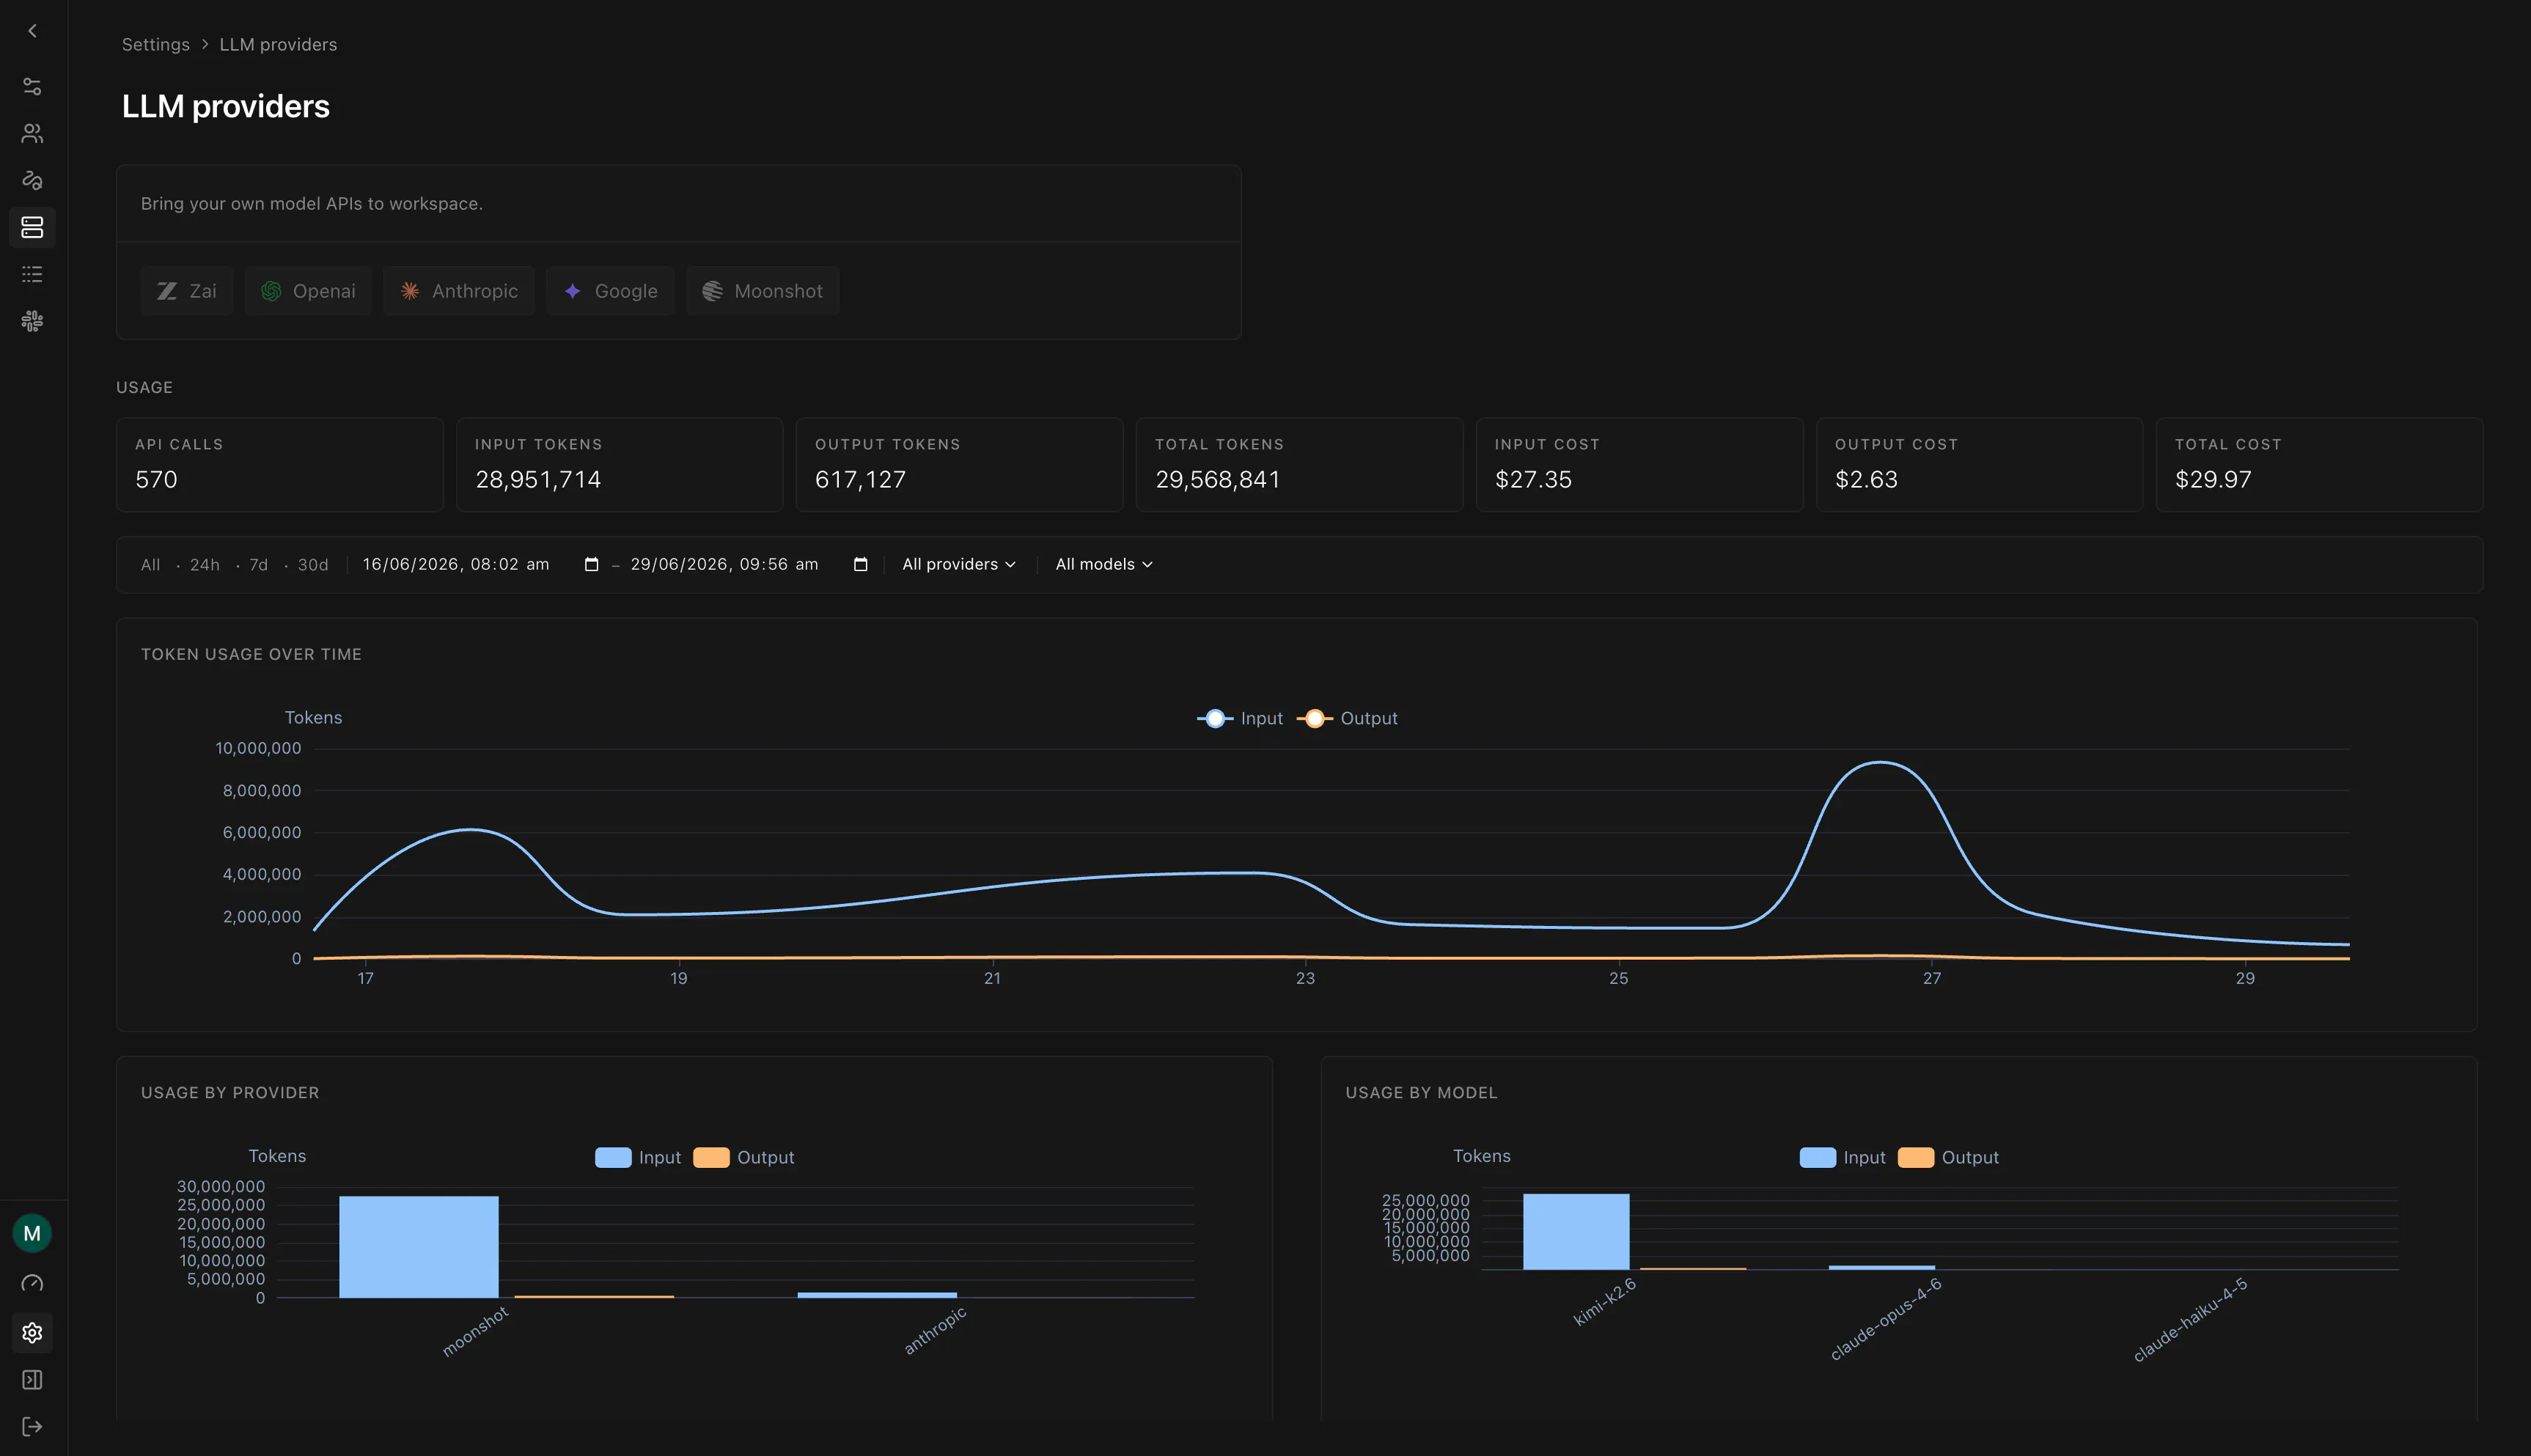
Task: Select the All time range
Action: click(150, 565)
